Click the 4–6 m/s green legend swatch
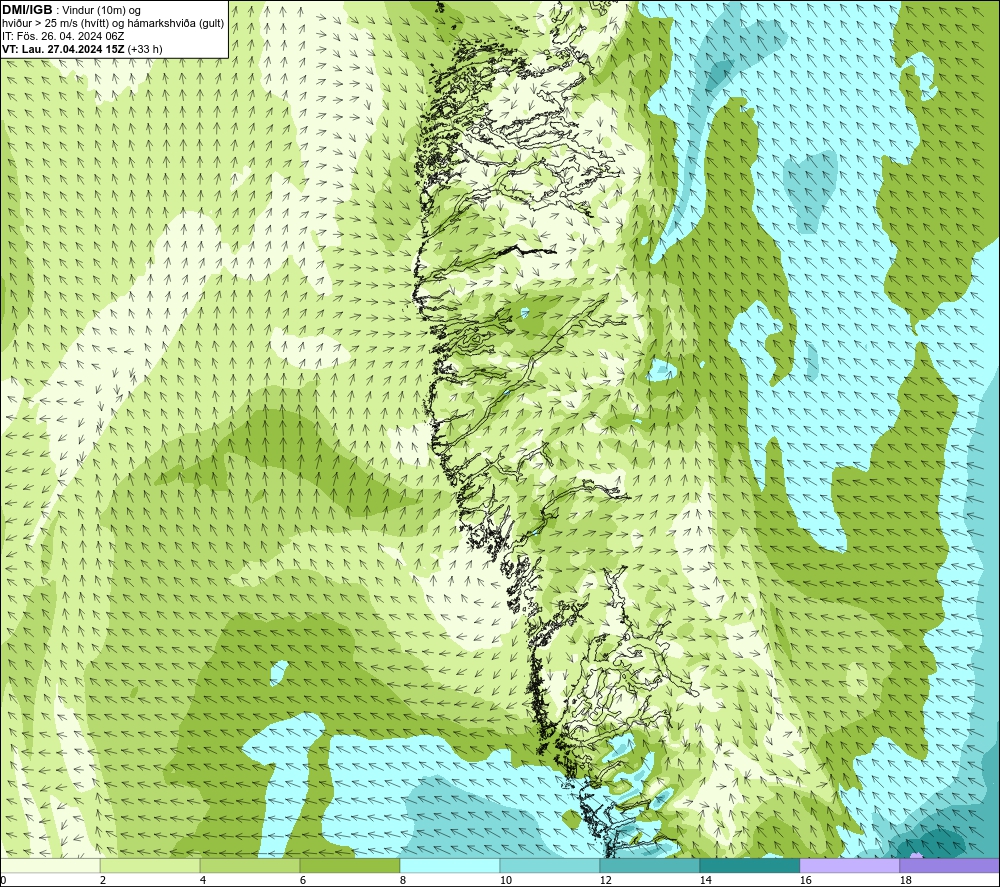 pos(250,865)
